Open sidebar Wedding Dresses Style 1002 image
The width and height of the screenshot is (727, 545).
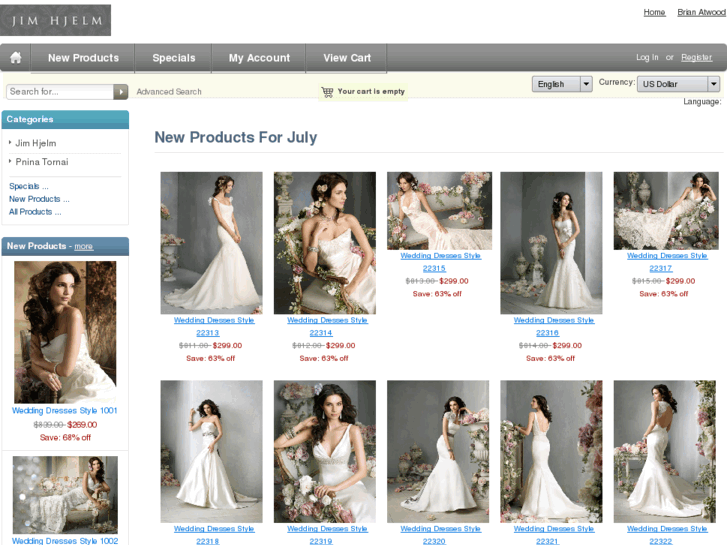(65, 495)
